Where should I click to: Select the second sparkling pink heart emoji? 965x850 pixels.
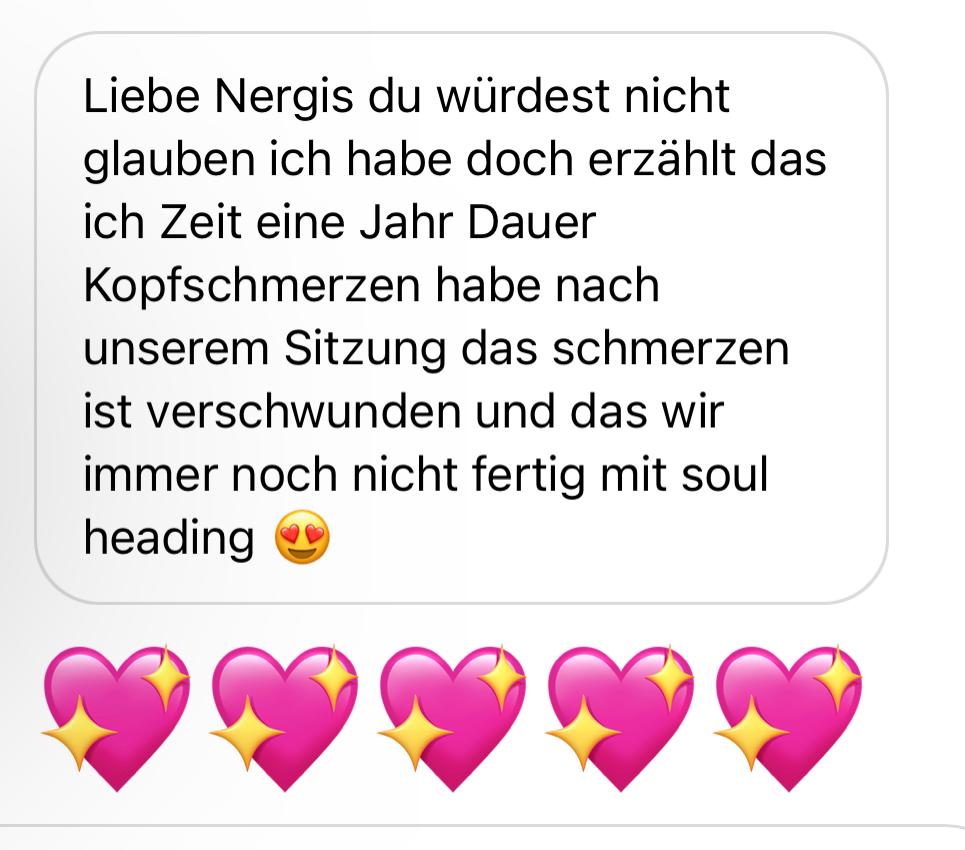click(x=284, y=718)
